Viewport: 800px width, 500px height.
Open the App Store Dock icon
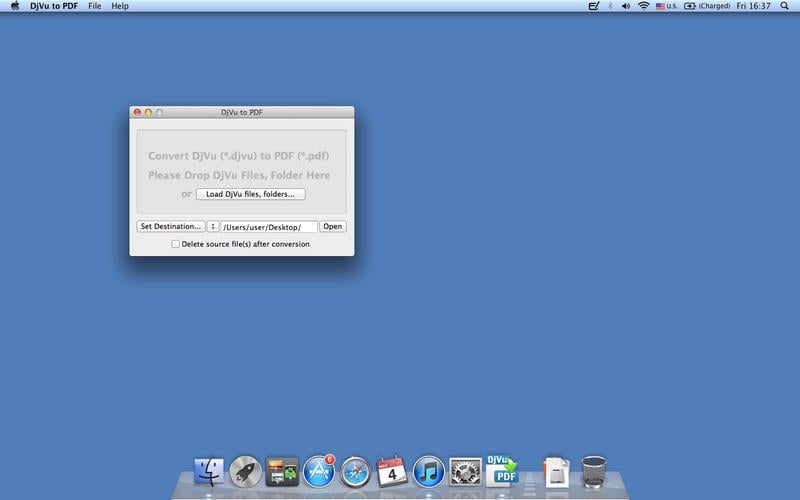point(319,471)
